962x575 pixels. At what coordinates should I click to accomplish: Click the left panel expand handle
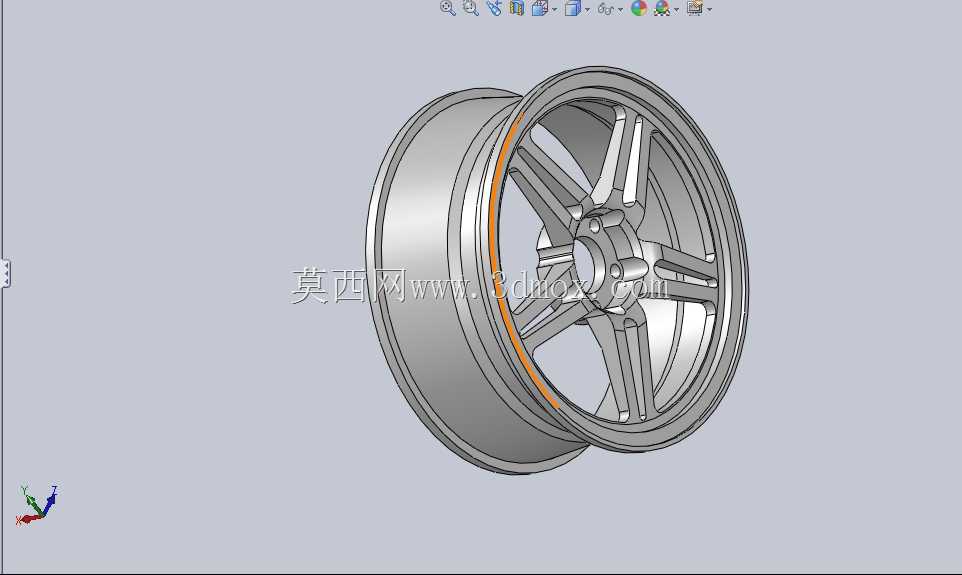pos(6,273)
